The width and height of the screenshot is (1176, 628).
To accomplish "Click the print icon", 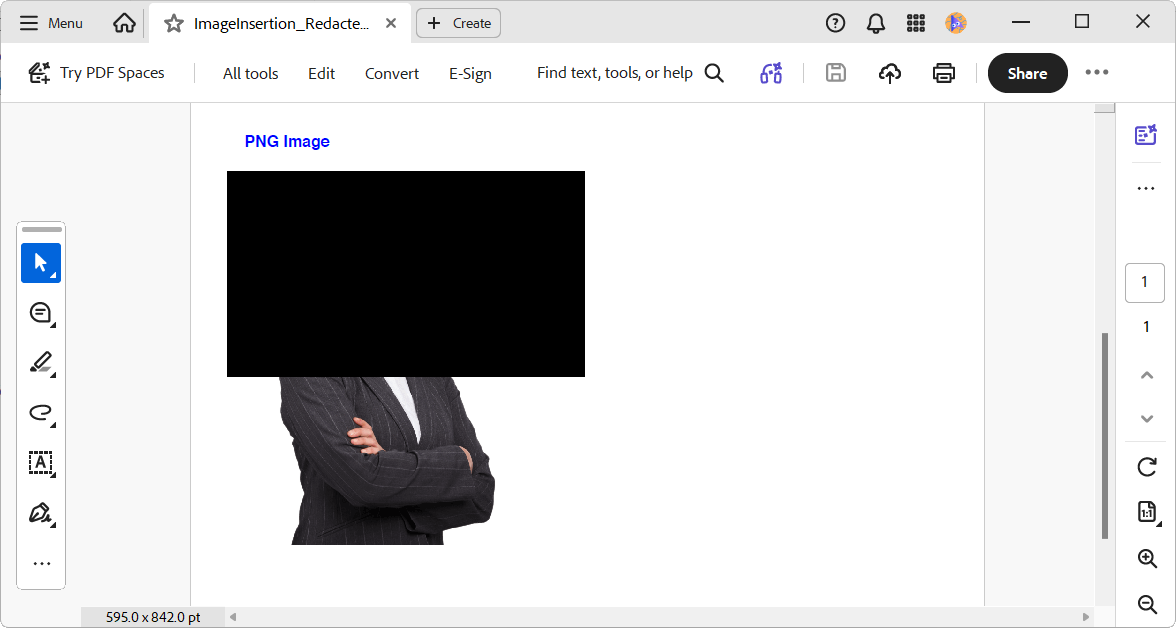I will click(943, 72).
